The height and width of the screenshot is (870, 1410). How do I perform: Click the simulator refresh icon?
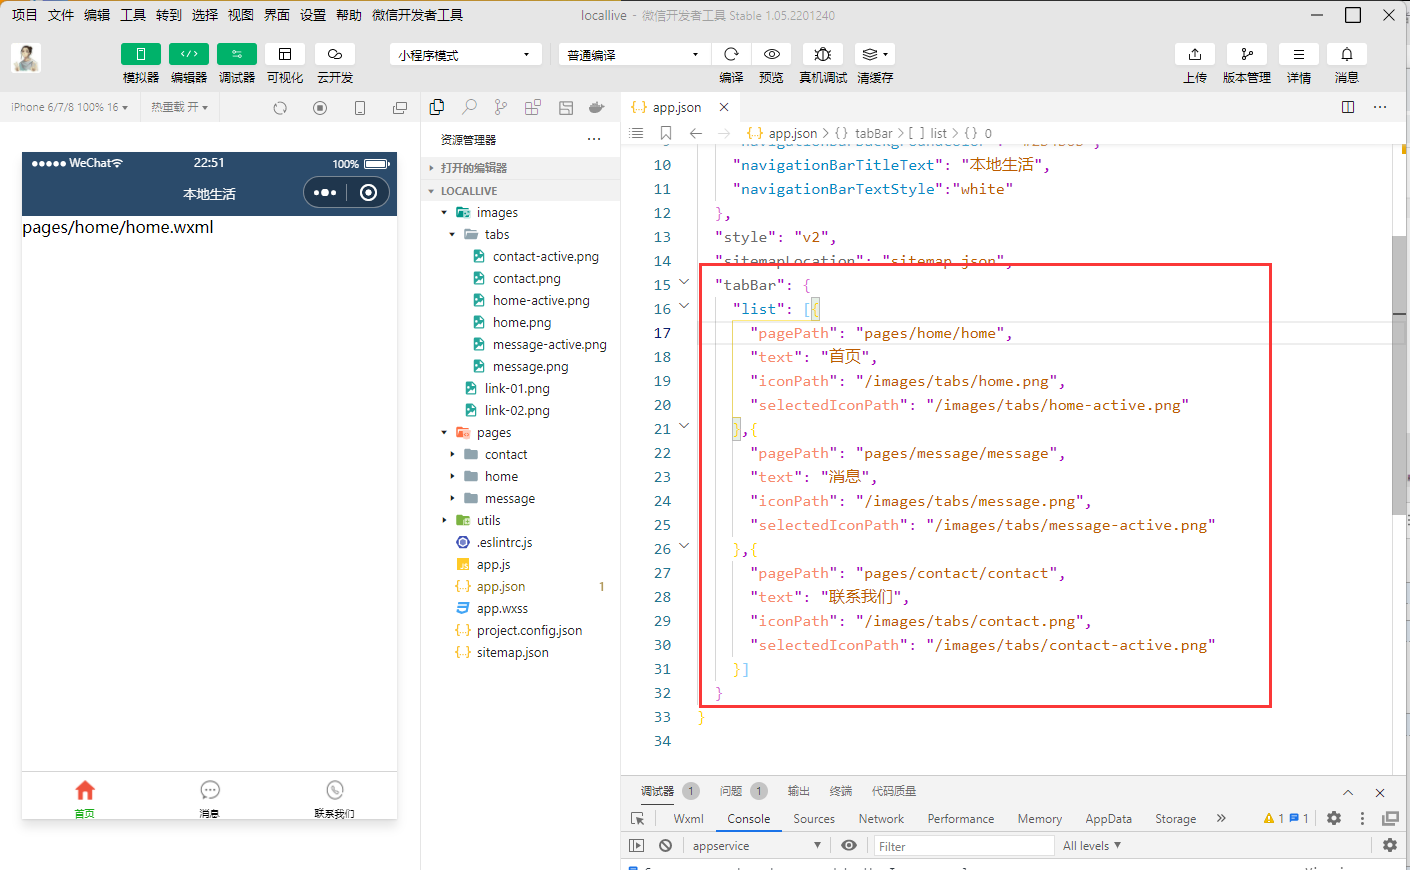point(280,108)
